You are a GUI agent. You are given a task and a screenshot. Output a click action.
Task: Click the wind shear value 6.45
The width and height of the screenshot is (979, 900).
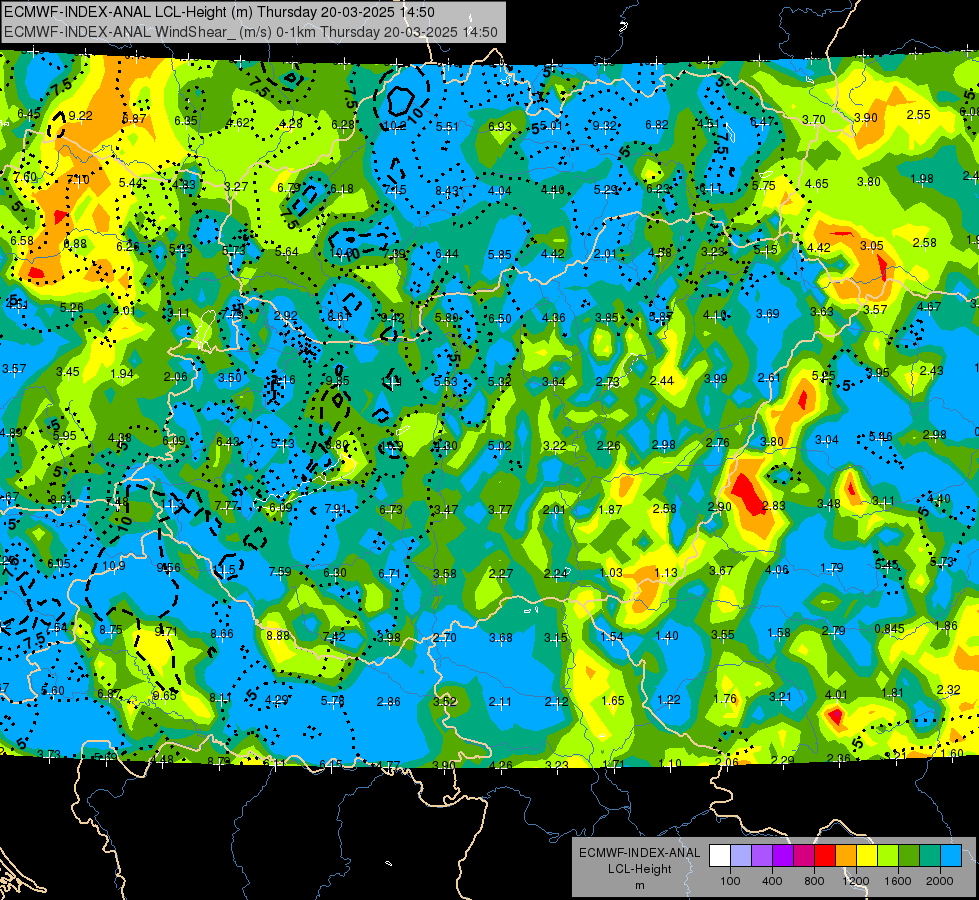click(x=29, y=114)
